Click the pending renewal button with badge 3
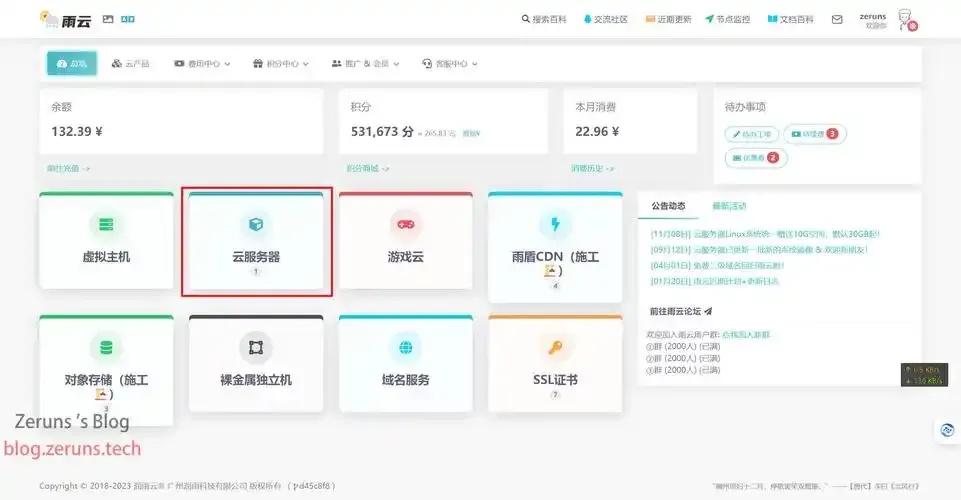Image resolution: width=961 pixels, height=500 pixels. 815,134
